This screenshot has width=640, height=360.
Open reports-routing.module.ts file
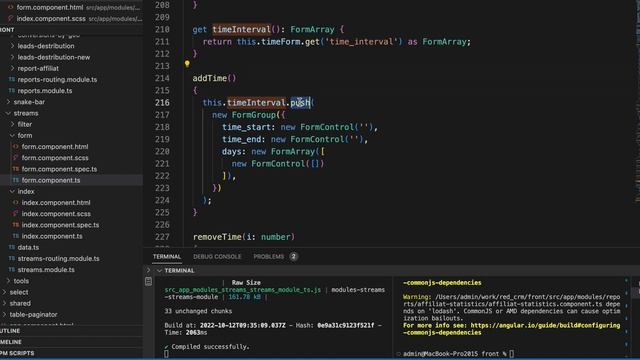[x=57, y=80]
